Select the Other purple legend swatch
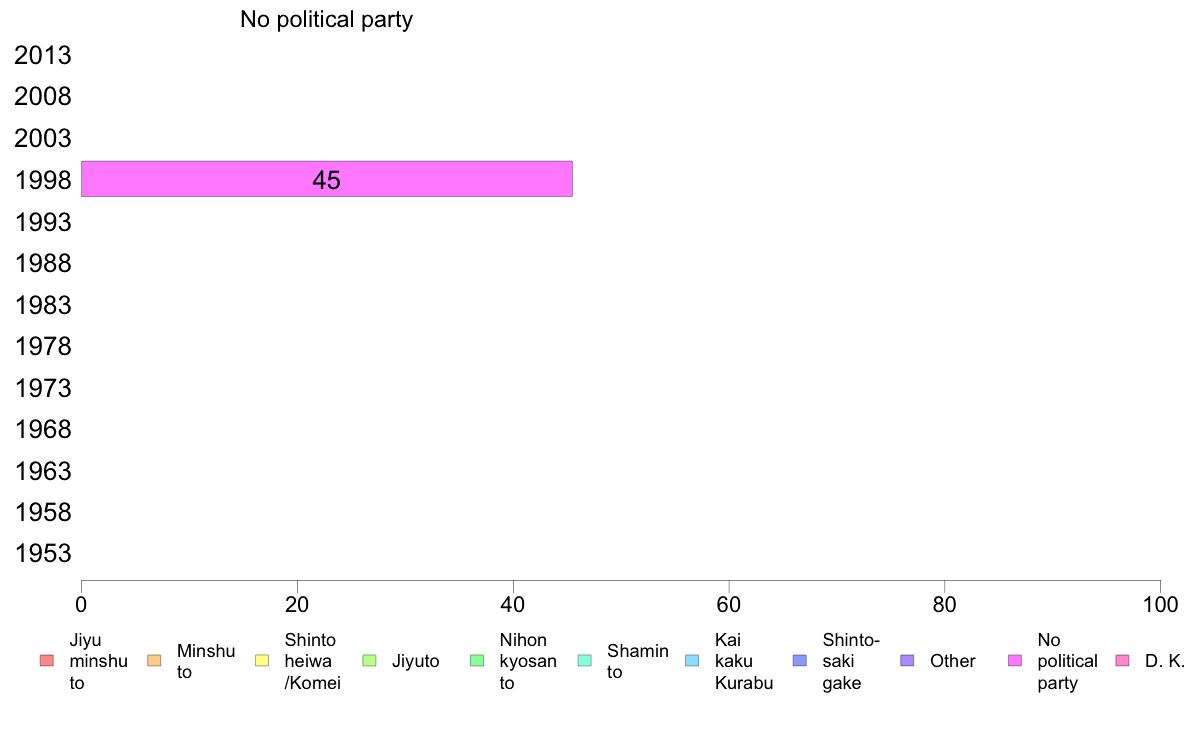The width and height of the screenshot is (1188, 736). (908, 660)
